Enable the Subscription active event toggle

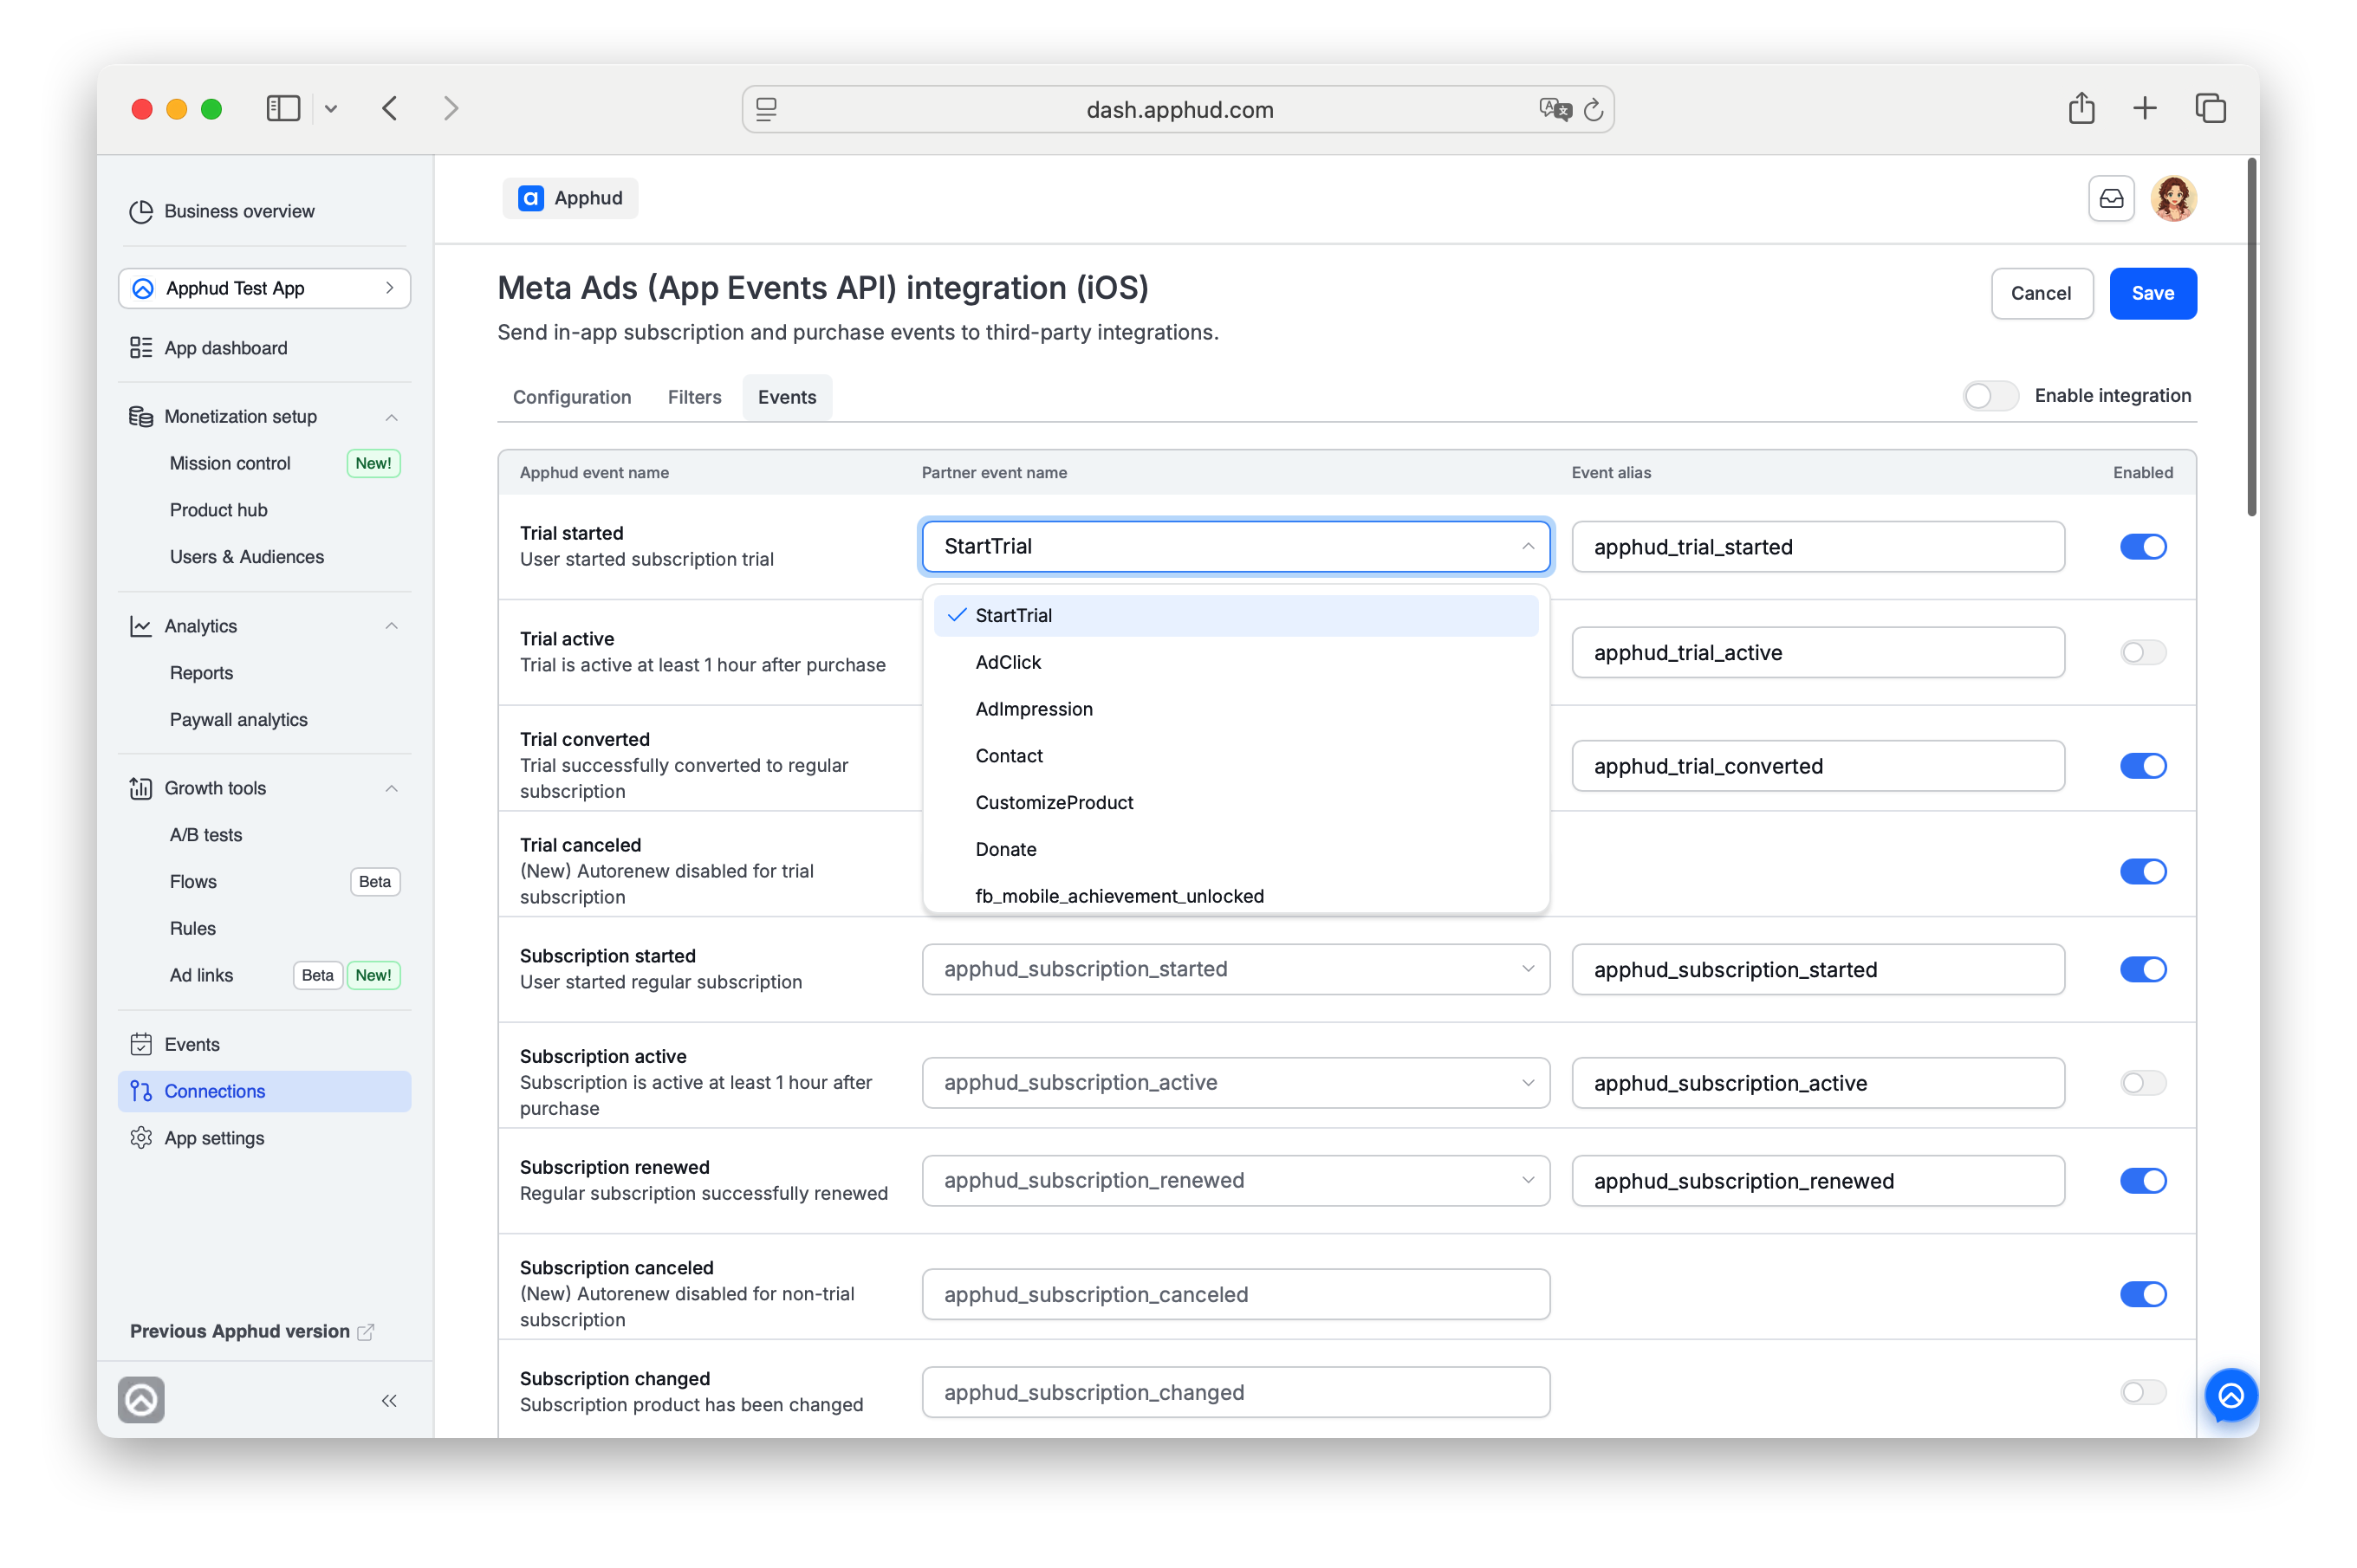2142,1083
